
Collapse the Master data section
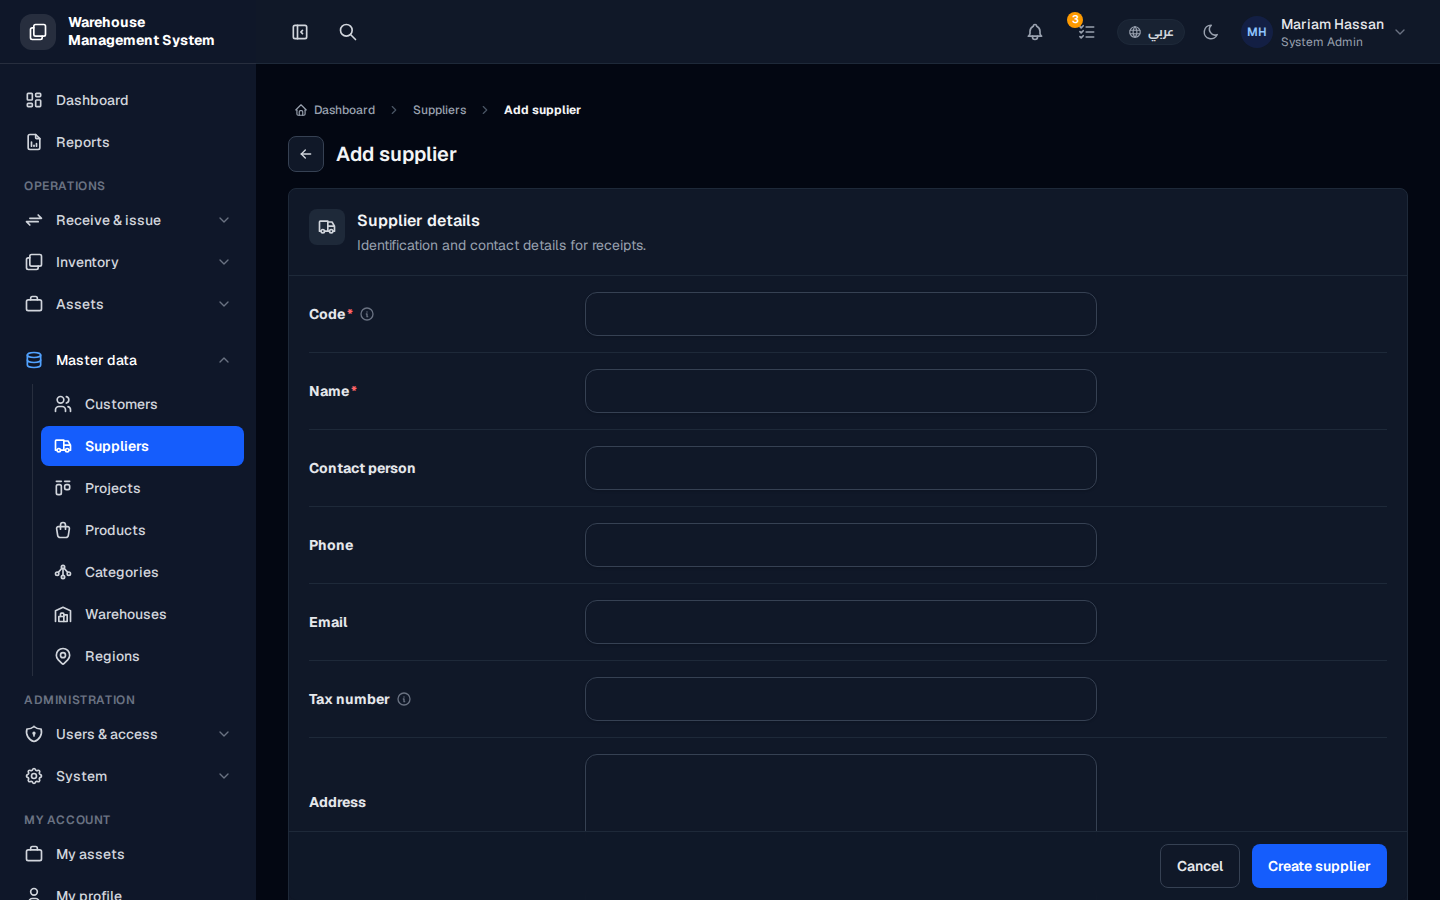pyautogui.click(x=128, y=360)
